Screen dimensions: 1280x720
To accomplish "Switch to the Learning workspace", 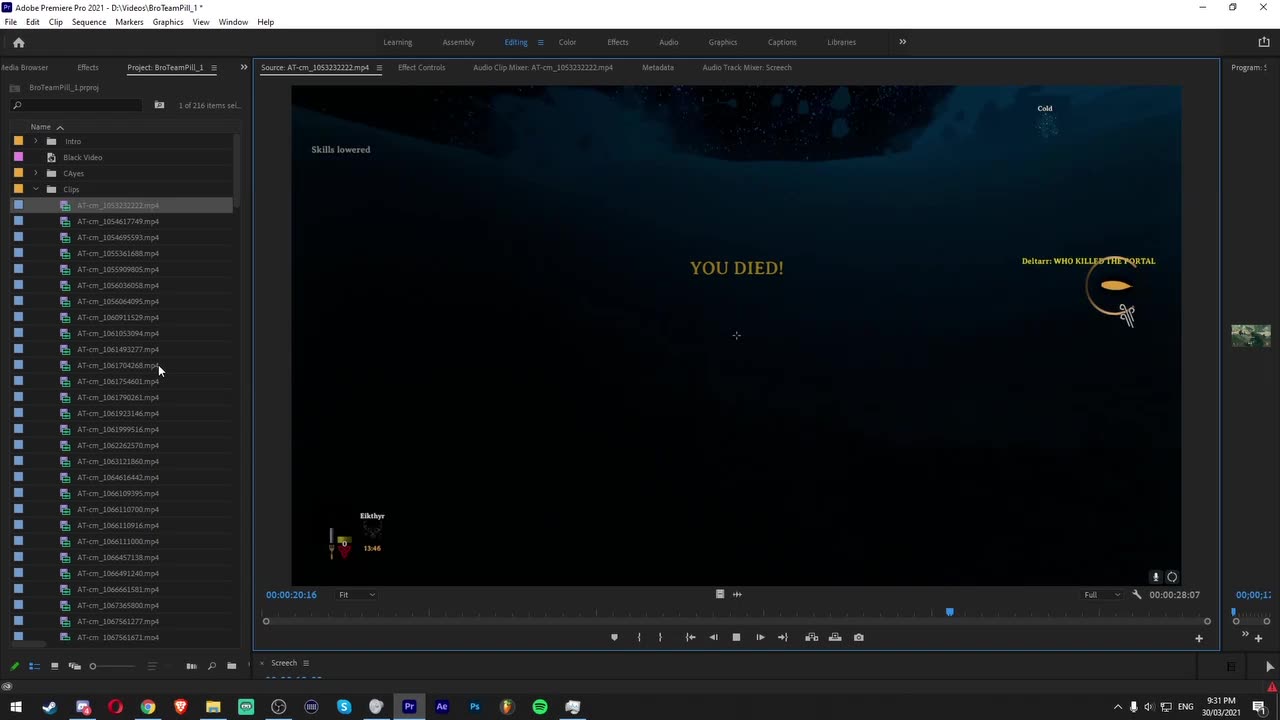I will pyautogui.click(x=397, y=42).
